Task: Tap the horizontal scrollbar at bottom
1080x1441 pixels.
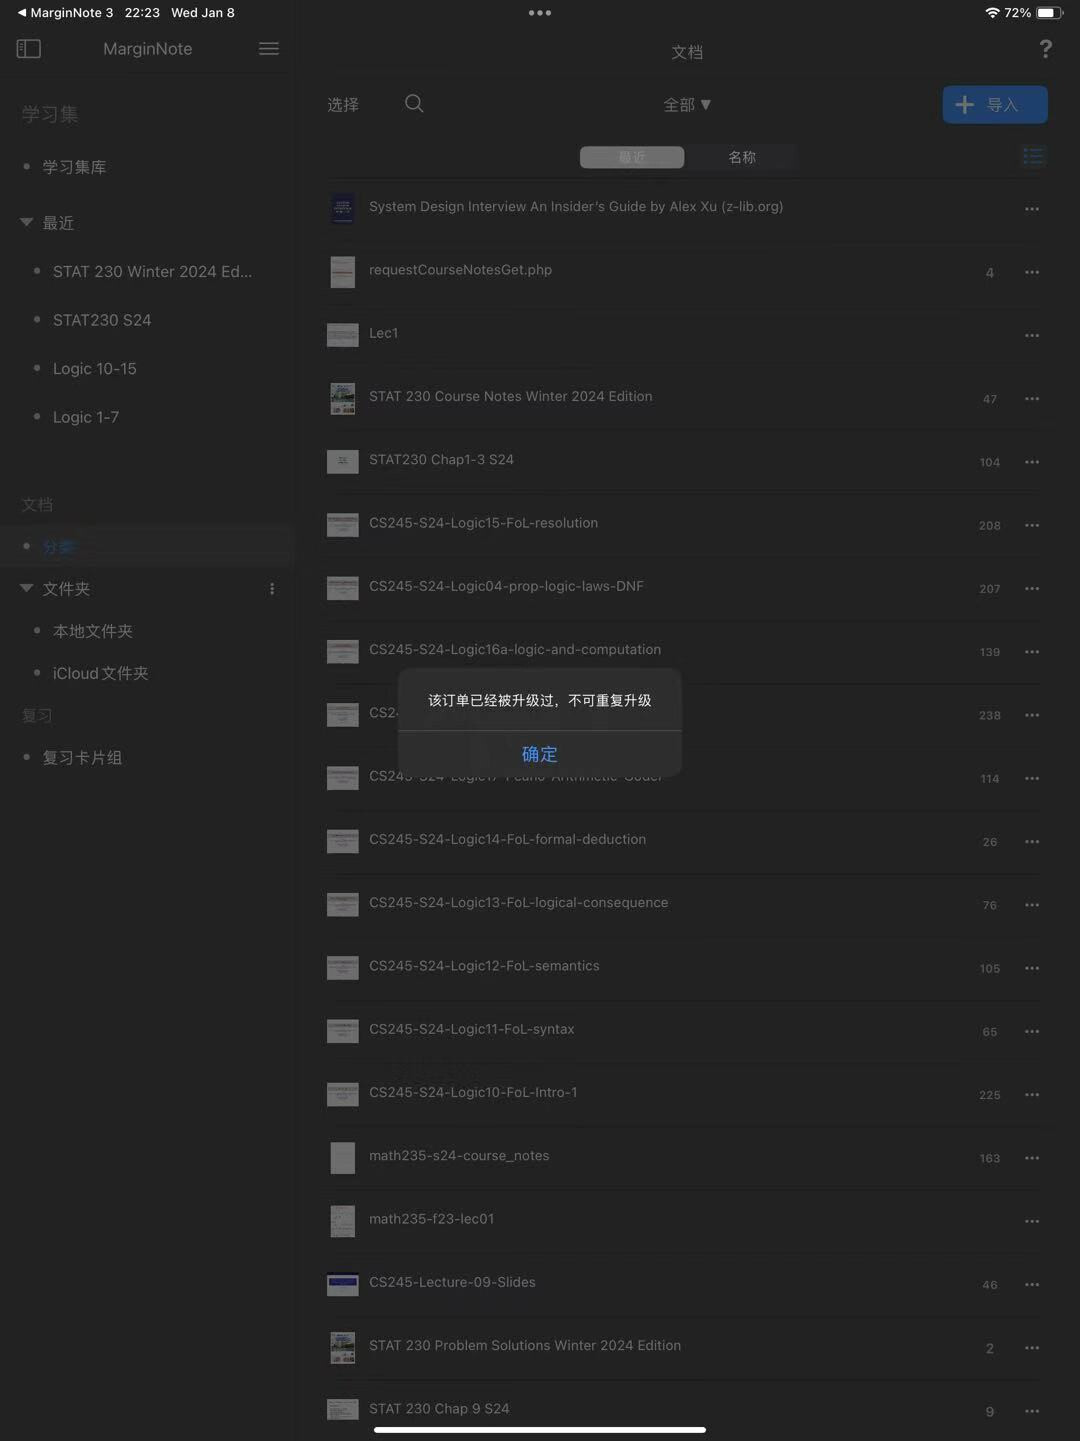Action: (540, 1429)
